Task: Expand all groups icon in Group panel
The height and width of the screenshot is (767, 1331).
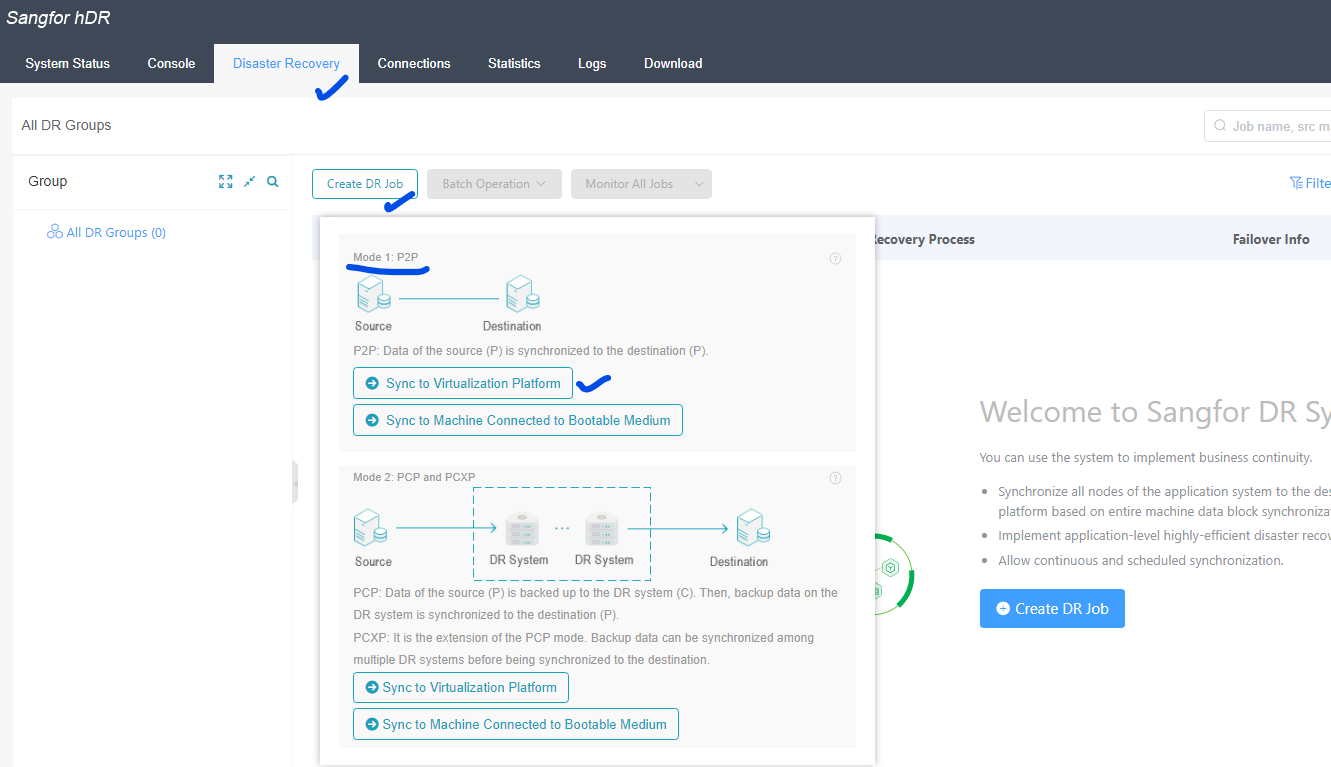Action: click(x=226, y=182)
